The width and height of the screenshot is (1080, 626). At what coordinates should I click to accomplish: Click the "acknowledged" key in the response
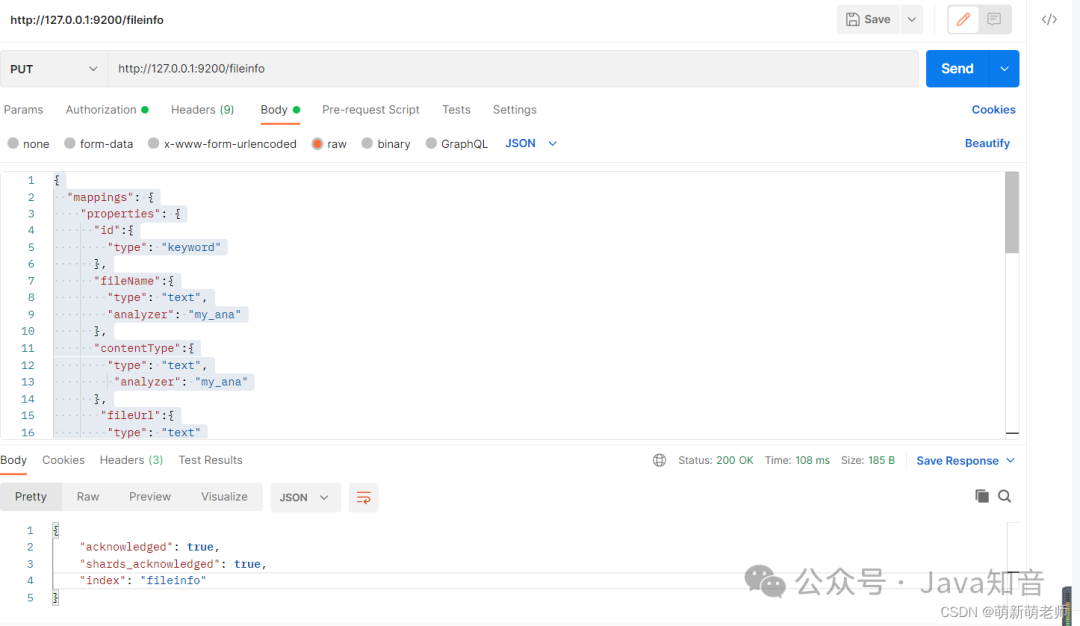[x=126, y=547]
